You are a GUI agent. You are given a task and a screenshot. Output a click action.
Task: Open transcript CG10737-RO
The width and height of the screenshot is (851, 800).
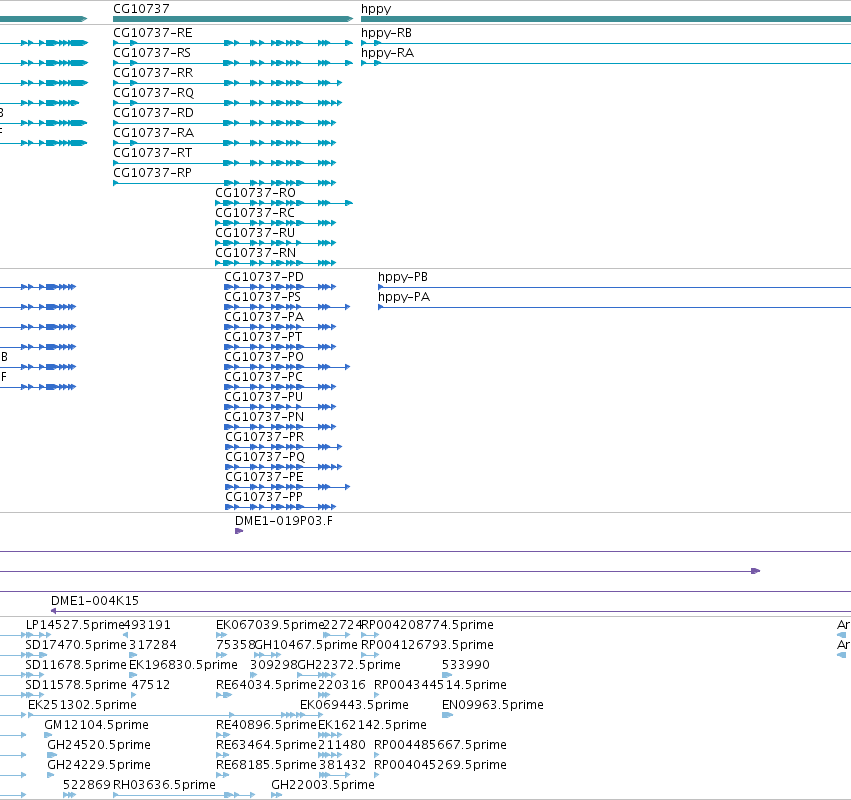coord(256,193)
